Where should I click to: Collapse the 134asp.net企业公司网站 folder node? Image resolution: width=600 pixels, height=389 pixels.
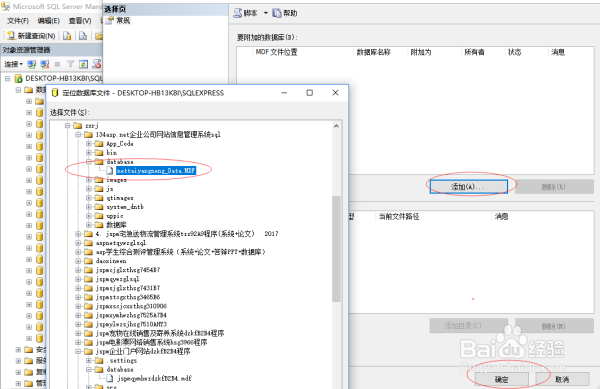pos(78,135)
